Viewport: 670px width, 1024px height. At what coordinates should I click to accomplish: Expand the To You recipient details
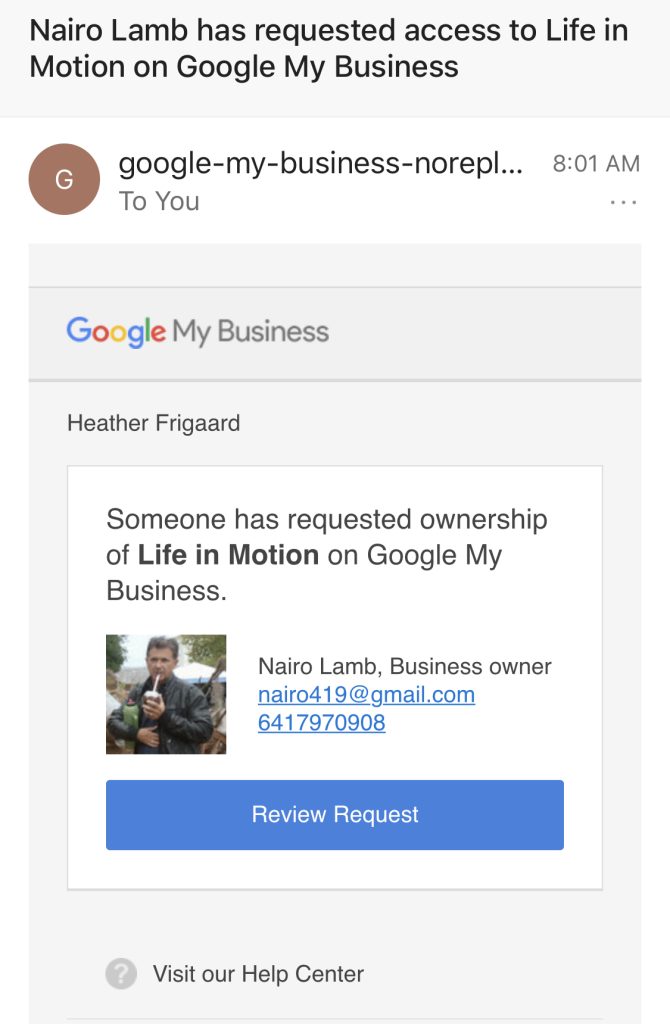pos(159,201)
